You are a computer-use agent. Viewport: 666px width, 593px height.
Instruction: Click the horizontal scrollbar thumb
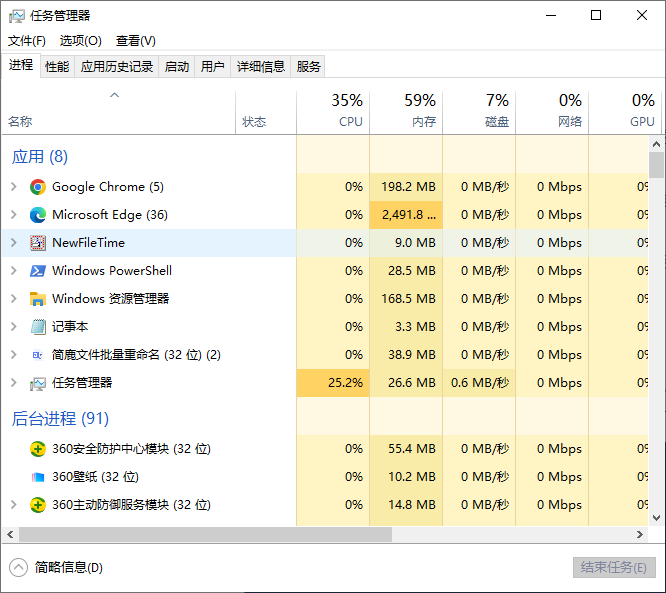(x=205, y=534)
